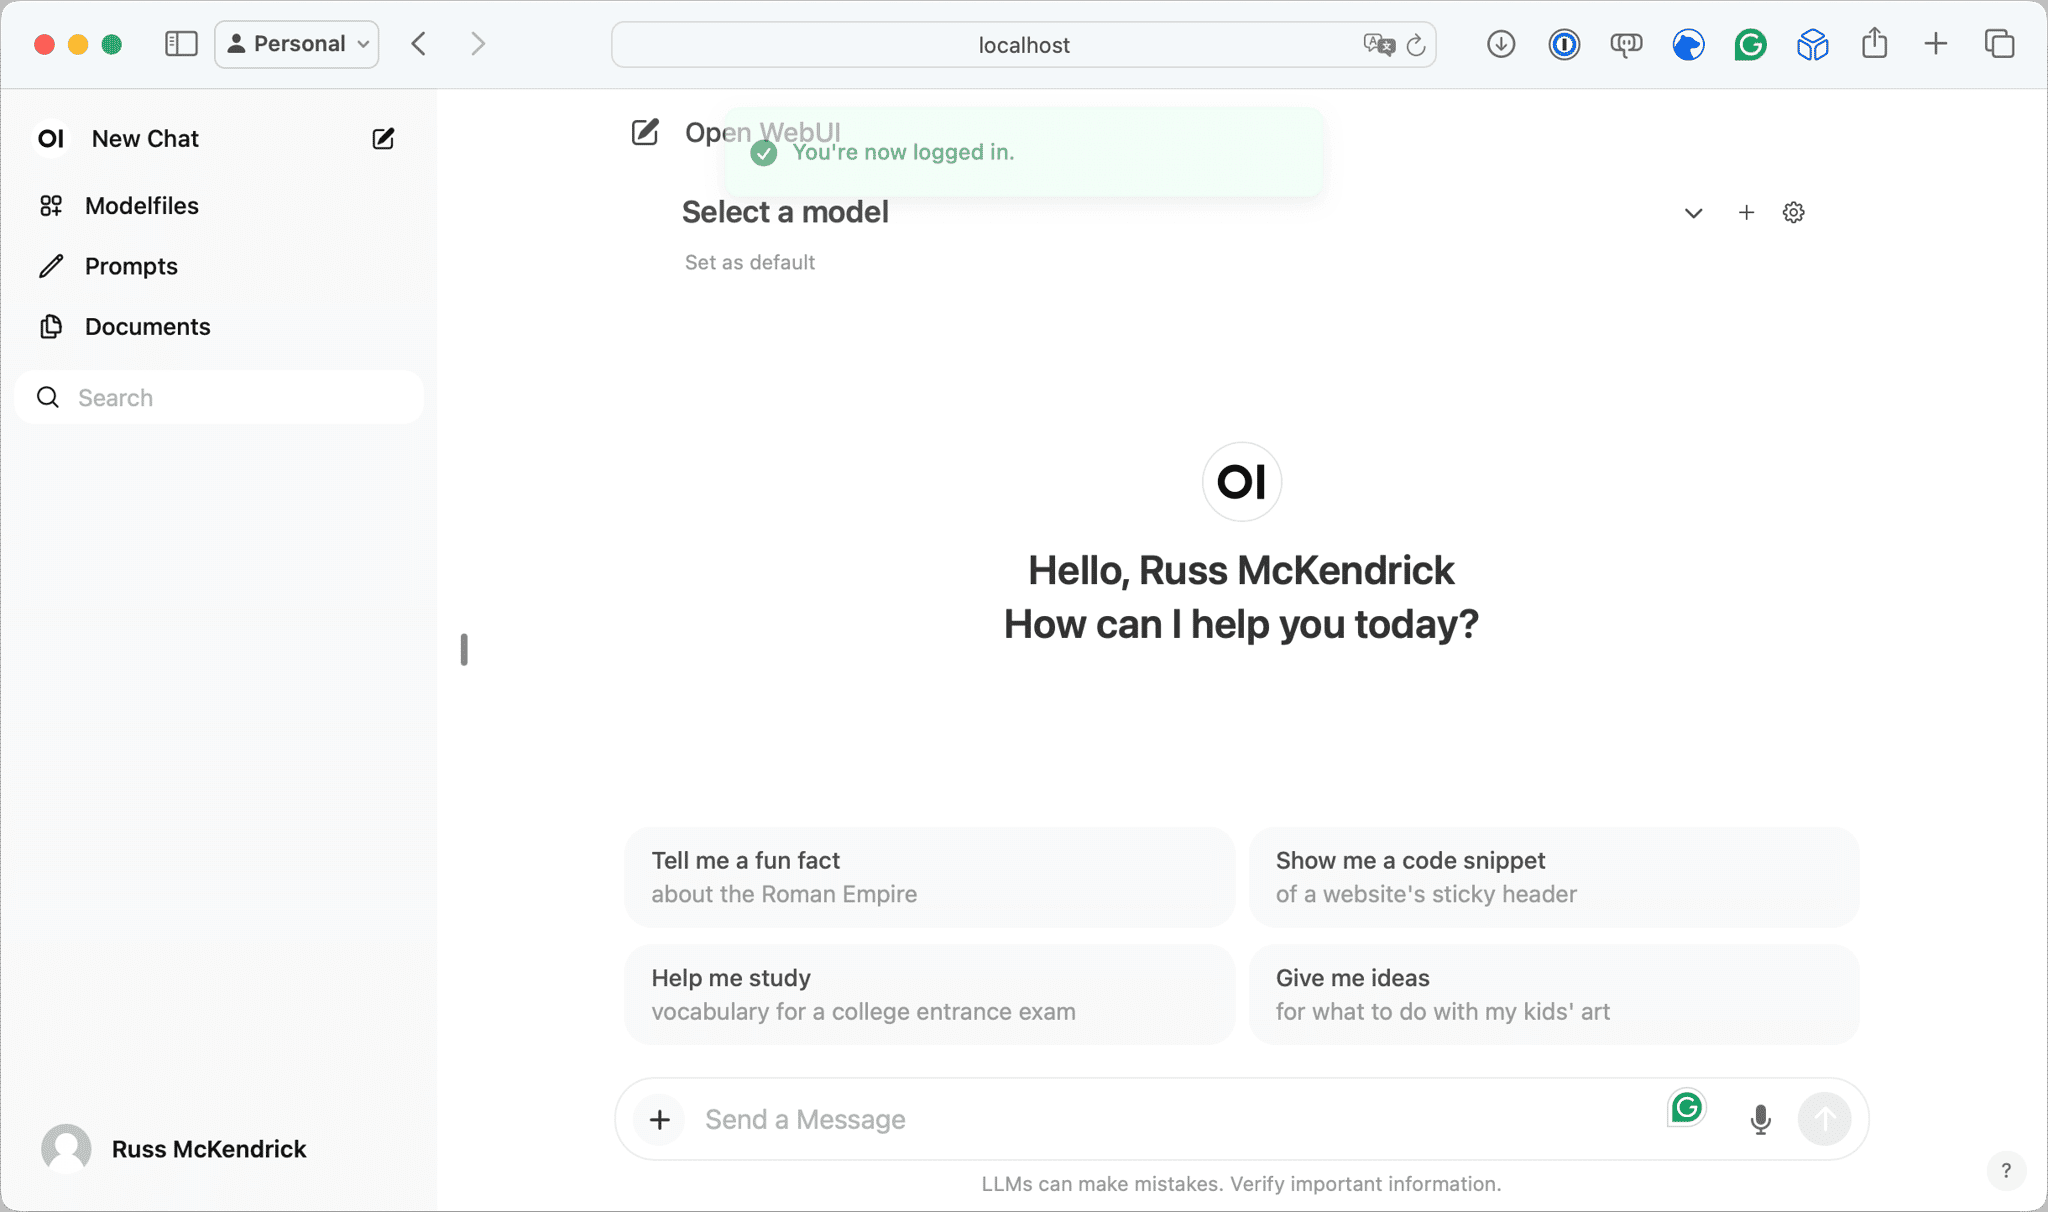Click the sidebar Search field
Viewport: 2048px width, 1212px height.
pos(220,398)
